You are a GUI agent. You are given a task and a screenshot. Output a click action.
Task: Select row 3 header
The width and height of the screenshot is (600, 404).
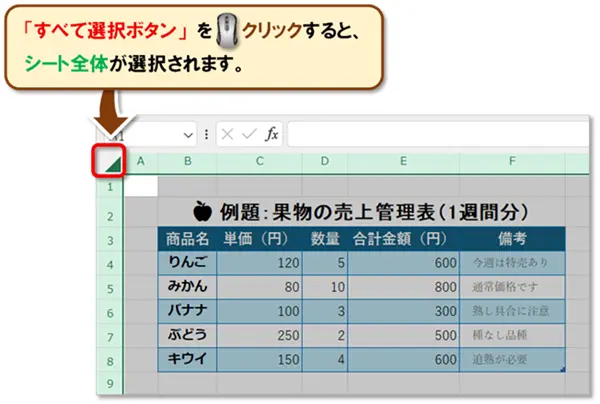coord(110,240)
